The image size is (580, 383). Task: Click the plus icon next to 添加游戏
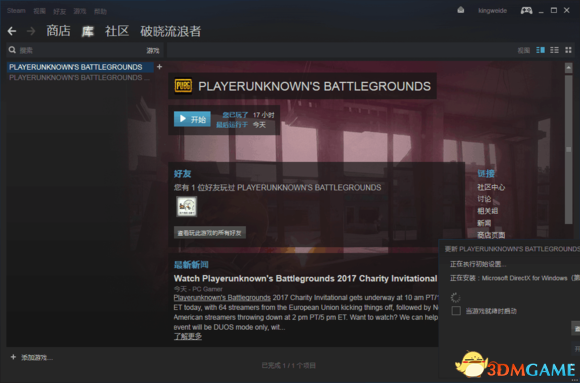[13, 357]
